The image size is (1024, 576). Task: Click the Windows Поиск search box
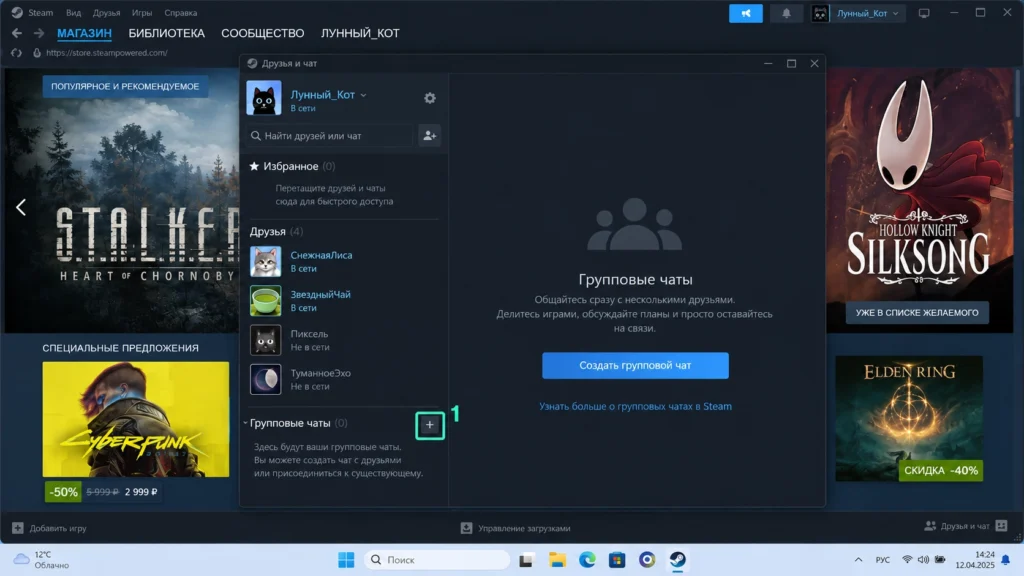(x=437, y=560)
